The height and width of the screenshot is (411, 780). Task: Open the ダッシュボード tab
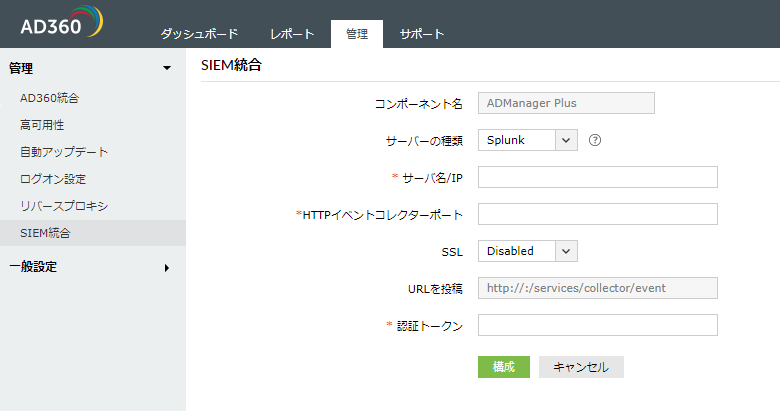click(x=199, y=34)
